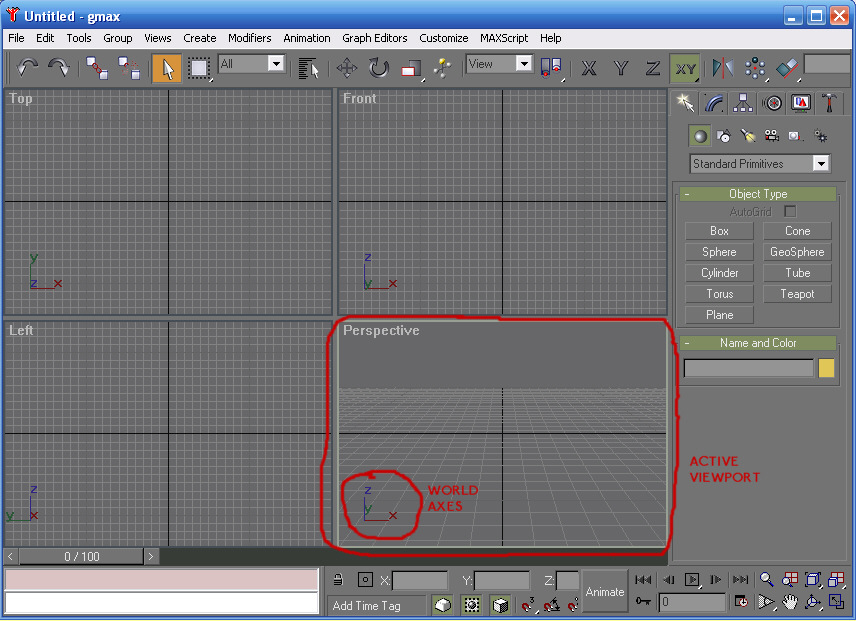Restrict to X axis
This screenshot has height=621, width=856.
(x=588, y=68)
